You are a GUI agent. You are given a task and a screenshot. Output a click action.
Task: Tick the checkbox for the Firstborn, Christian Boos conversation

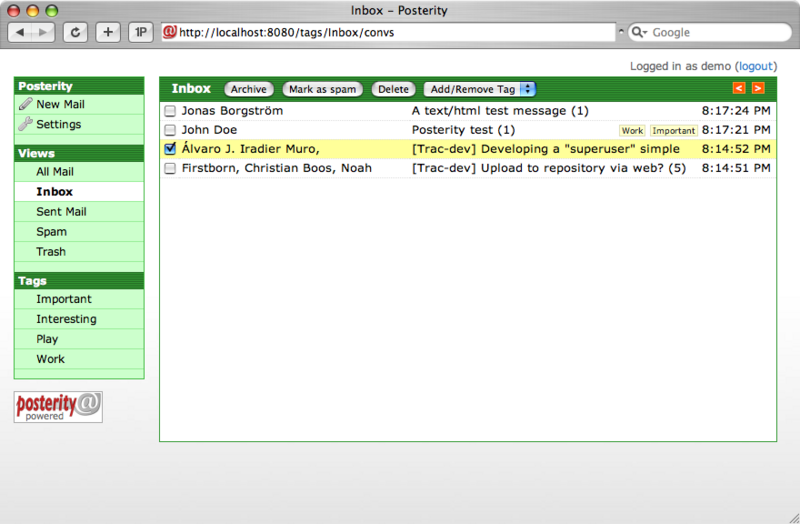[170, 168]
